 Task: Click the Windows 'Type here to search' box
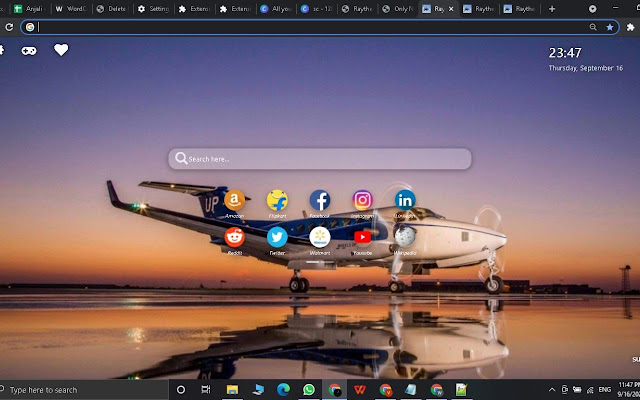pos(84,390)
